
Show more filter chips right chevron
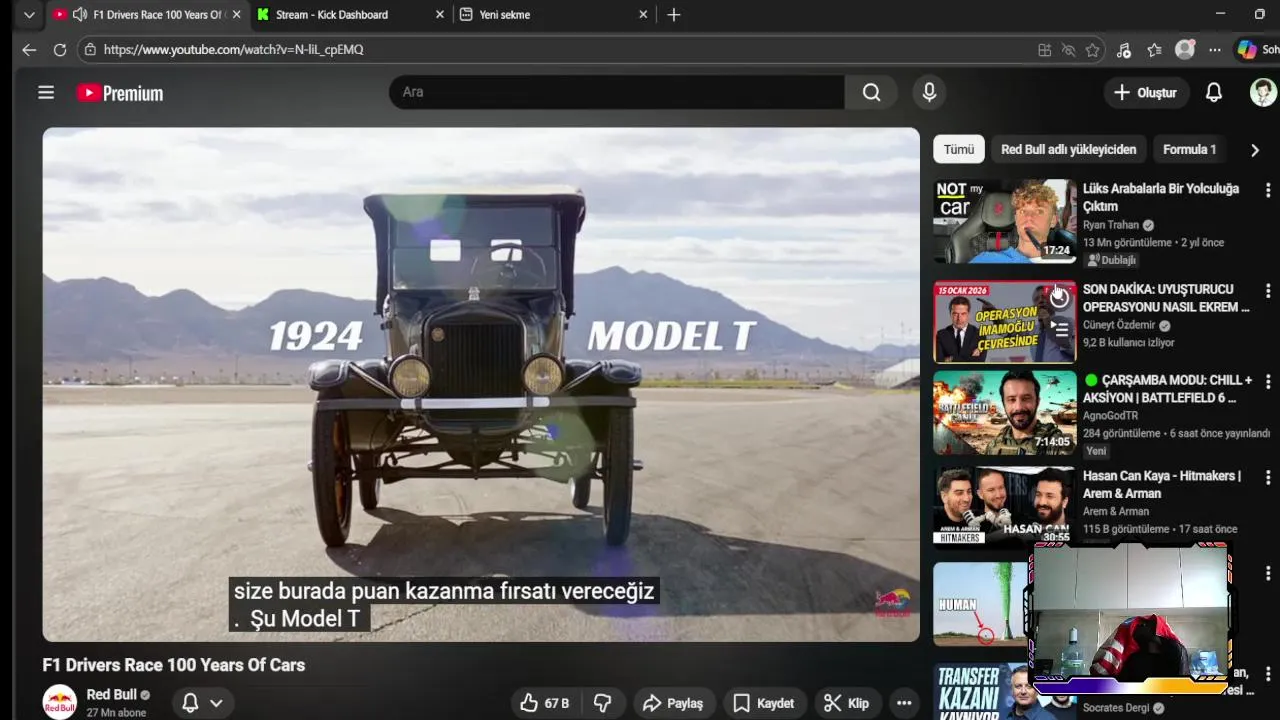tap(1254, 150)
